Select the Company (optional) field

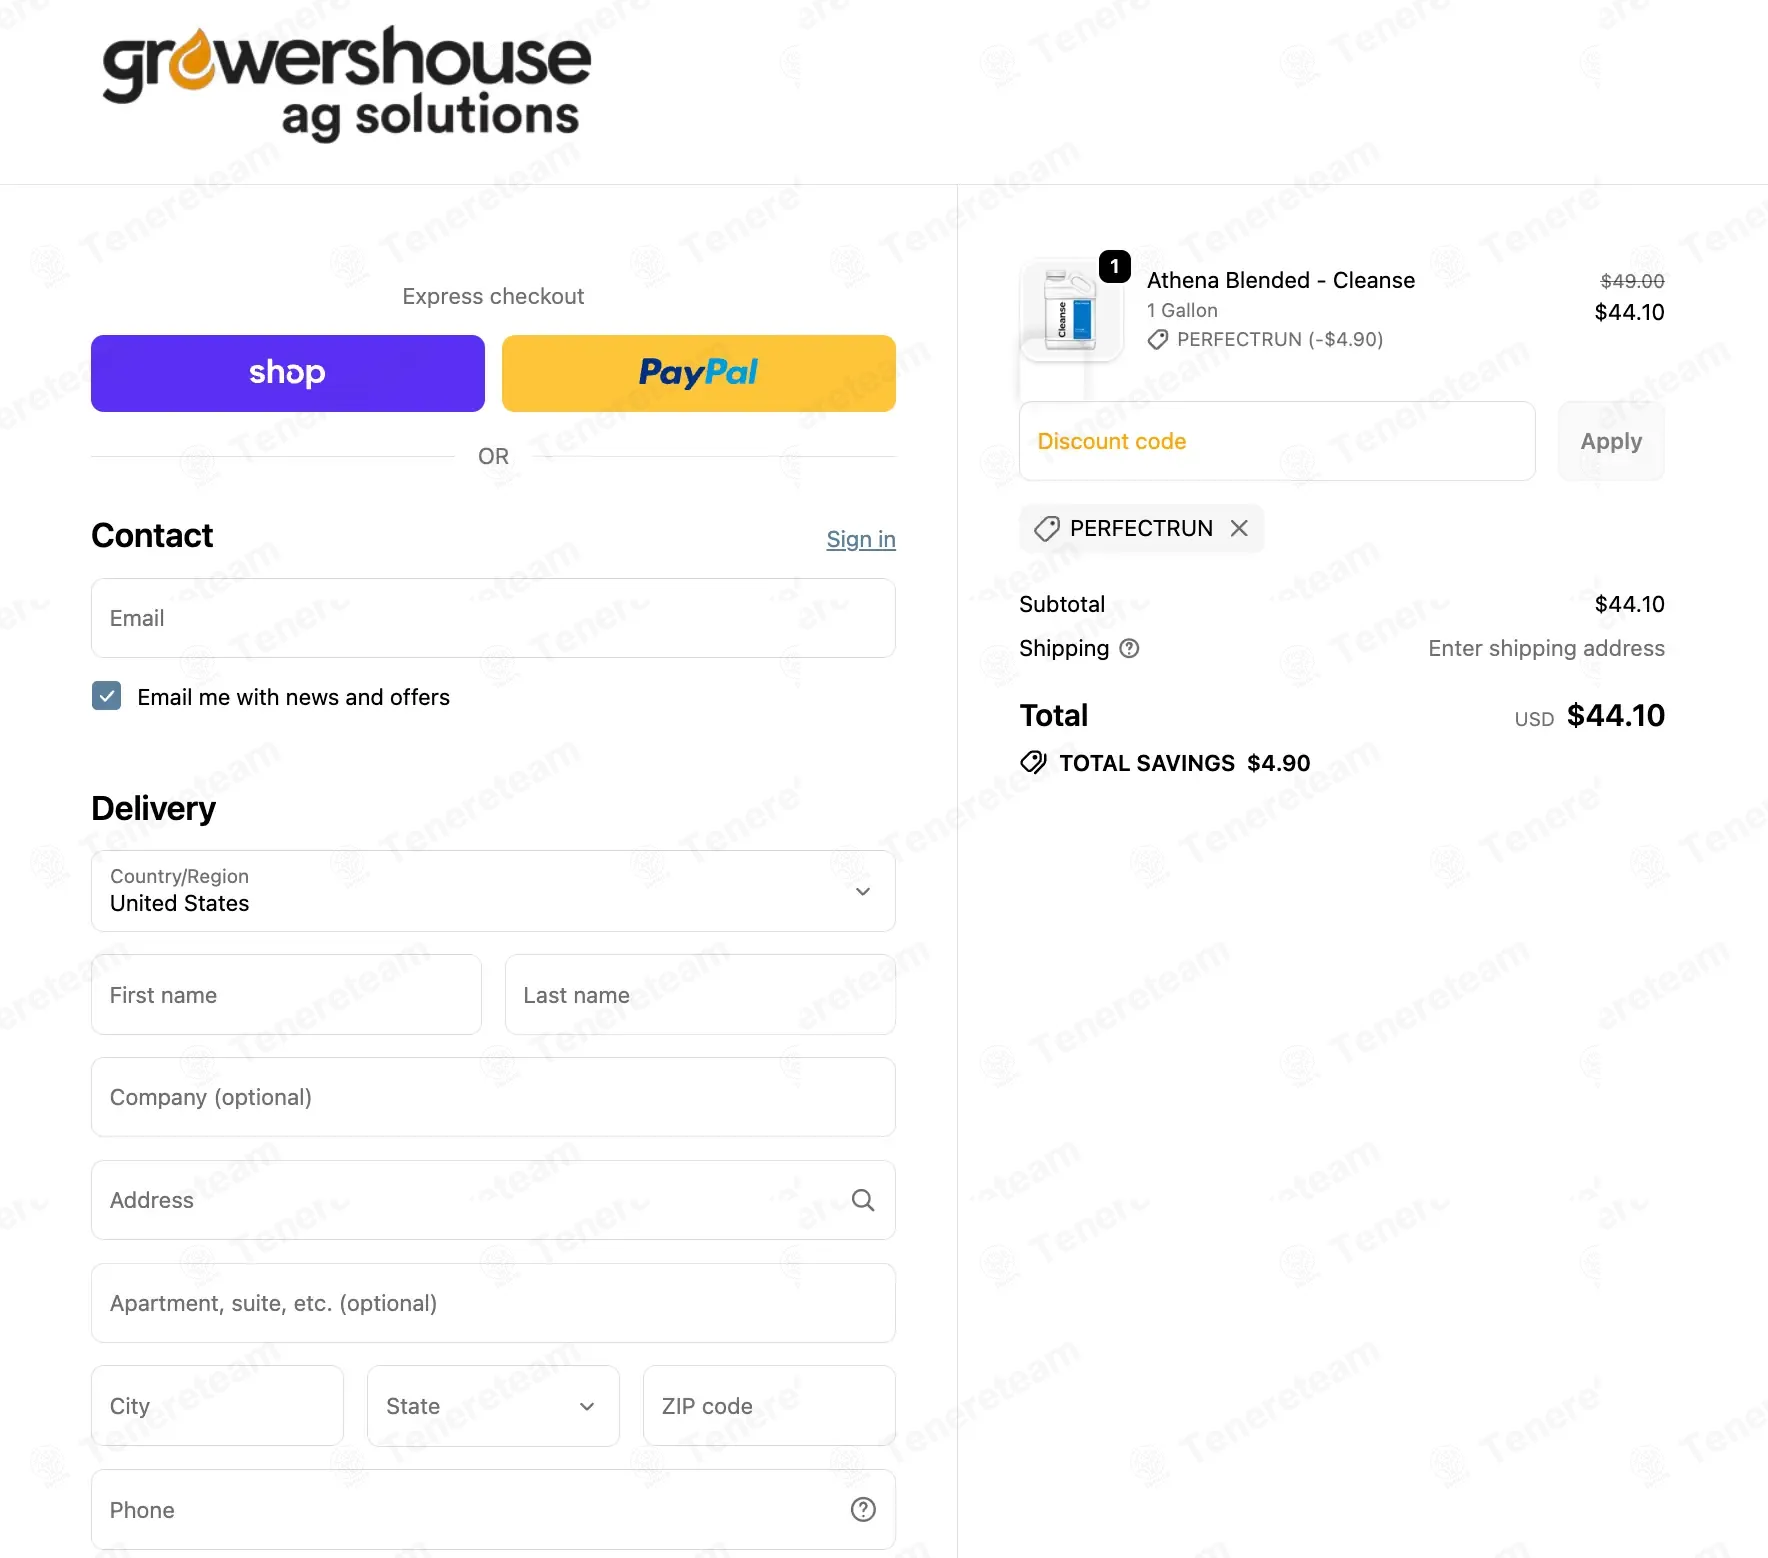493,1097
